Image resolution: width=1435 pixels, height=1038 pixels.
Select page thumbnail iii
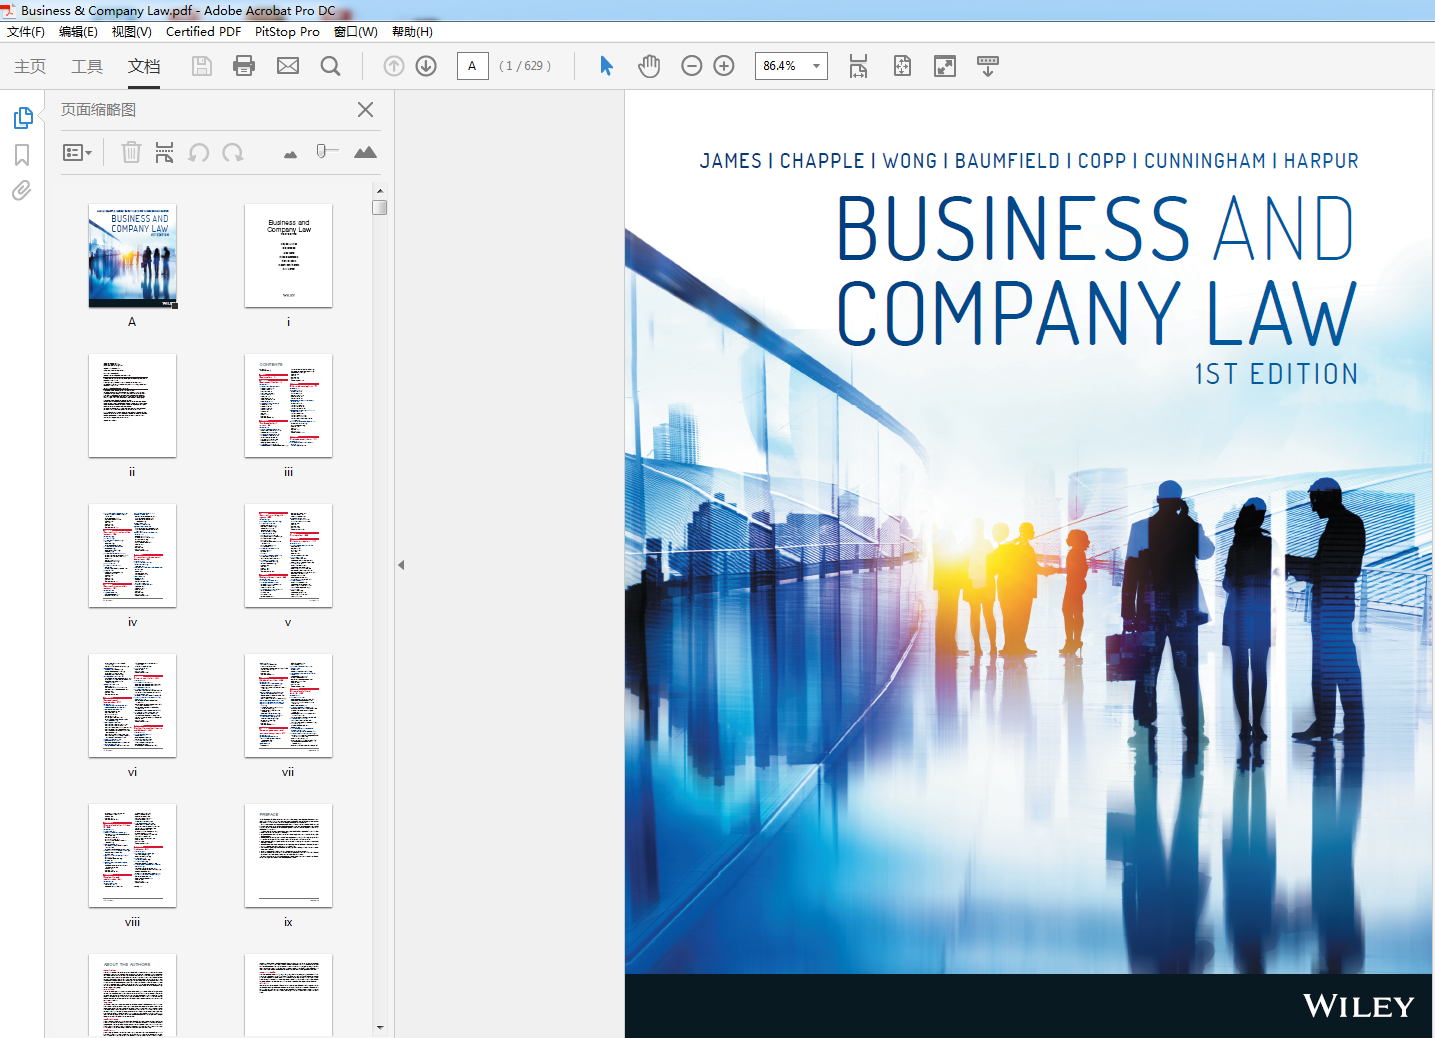288,406
